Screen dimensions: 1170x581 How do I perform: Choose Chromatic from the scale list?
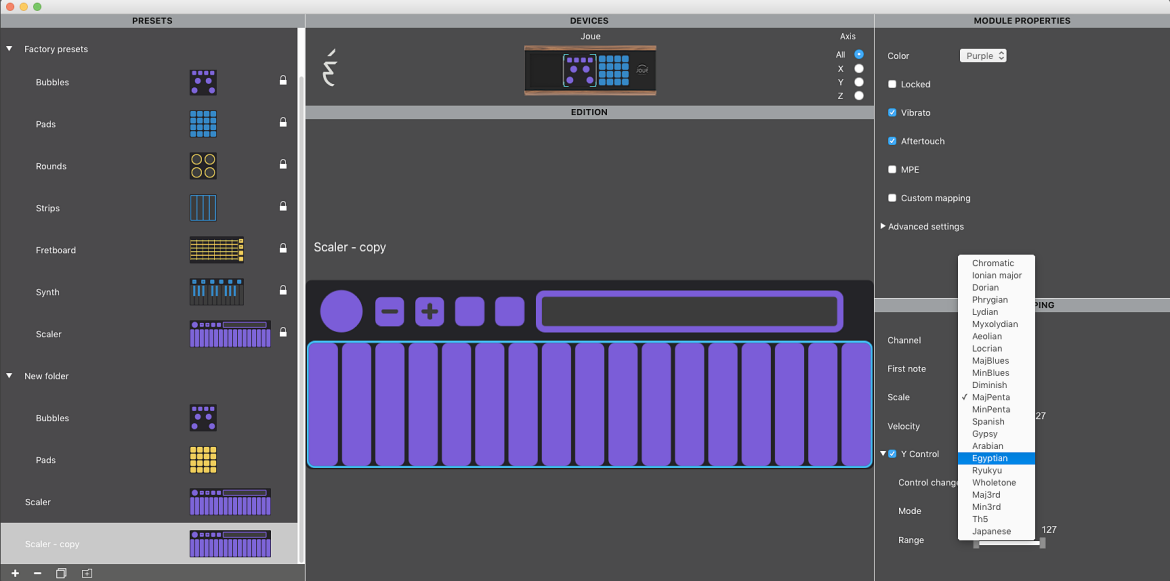[996, 263]
